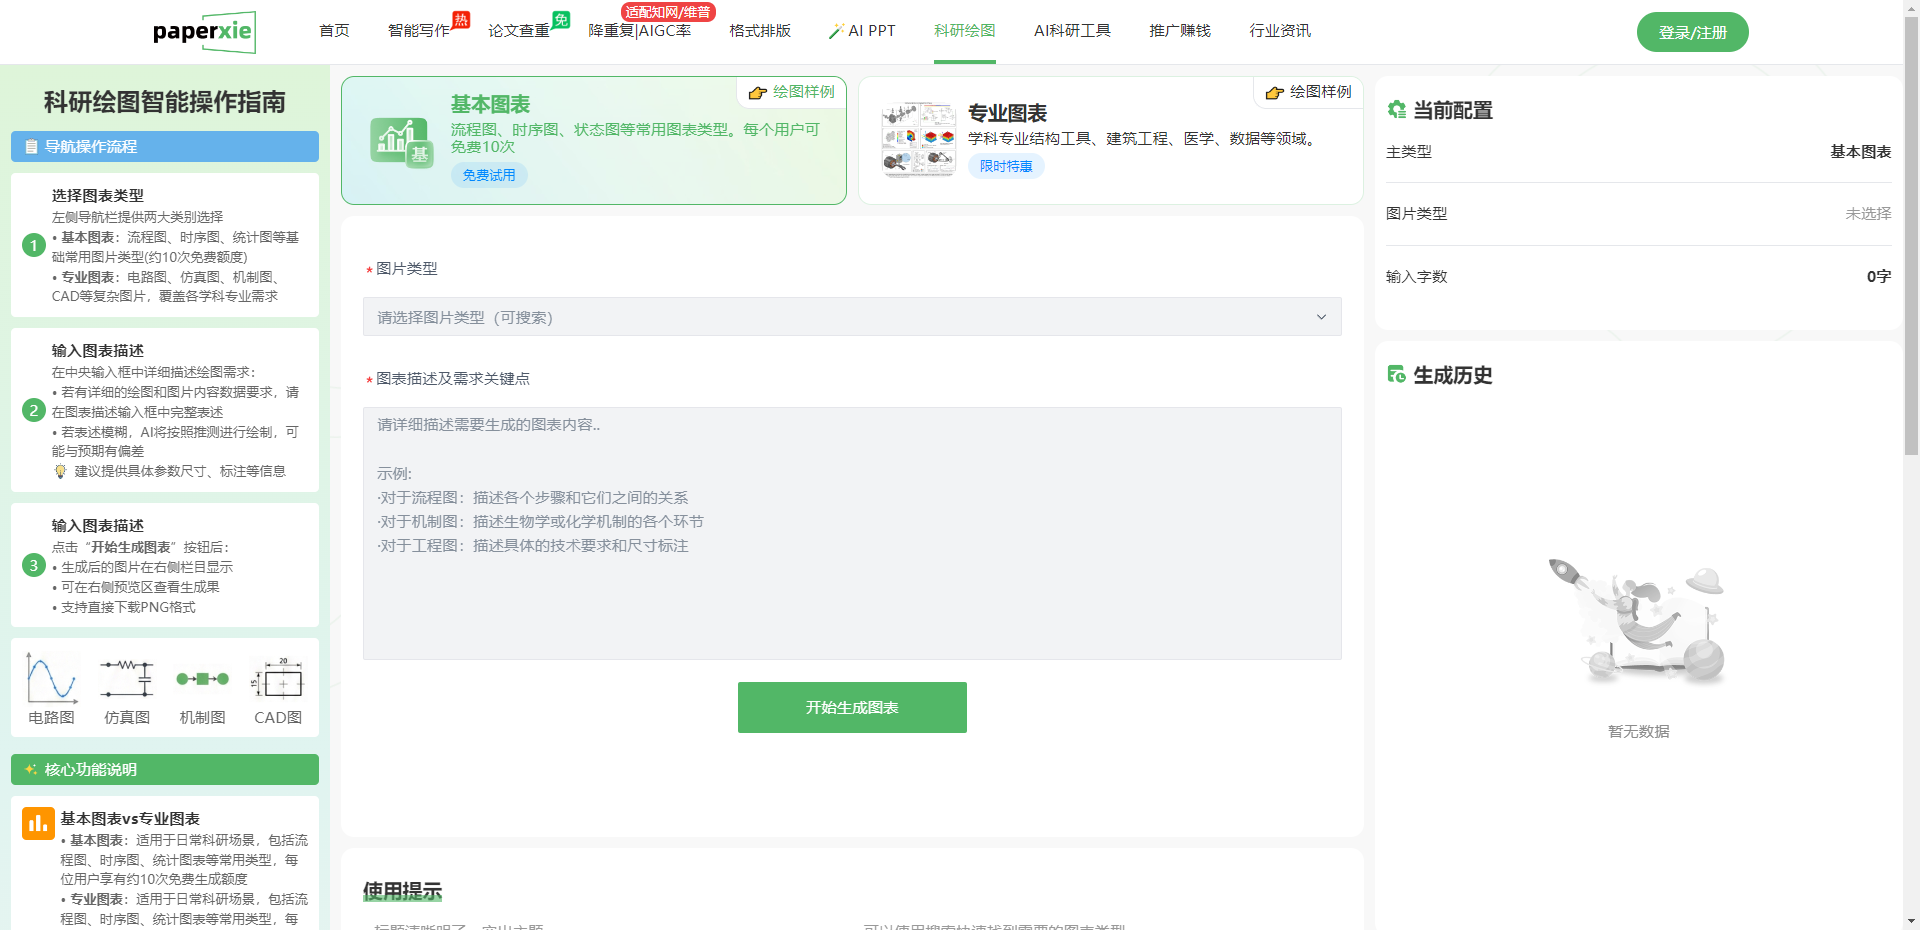Viewport: 1920px width, 930px height.
Task: Click the 当前配置 gear icon
Action: pyautogui.click(x=1397, y=110)
